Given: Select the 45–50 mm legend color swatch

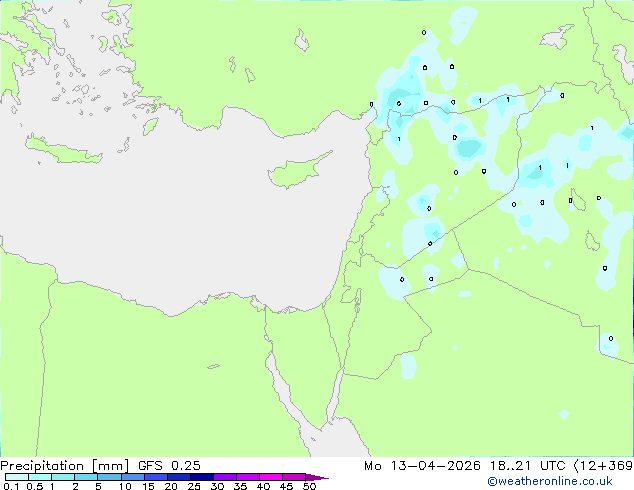Looking at the screenshot, I should (x=294, y=477).
